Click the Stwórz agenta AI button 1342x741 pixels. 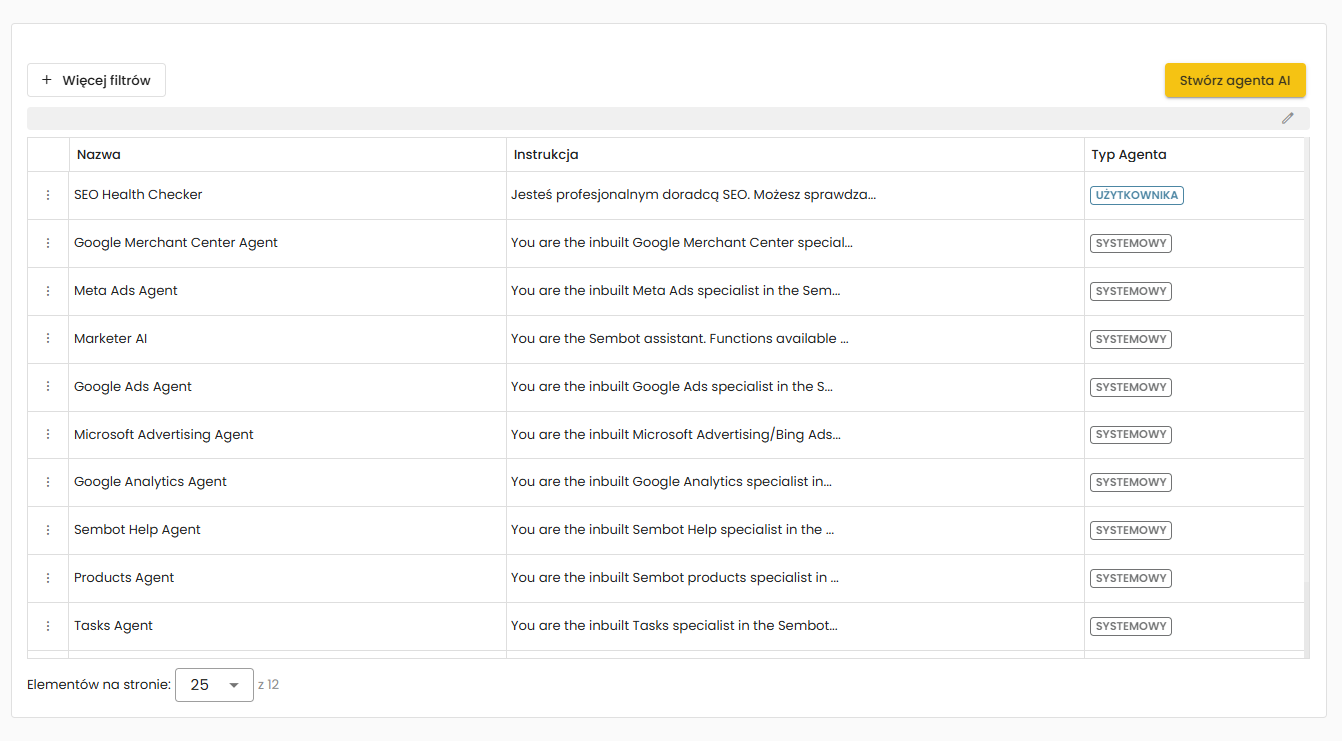pos(1235,81)
